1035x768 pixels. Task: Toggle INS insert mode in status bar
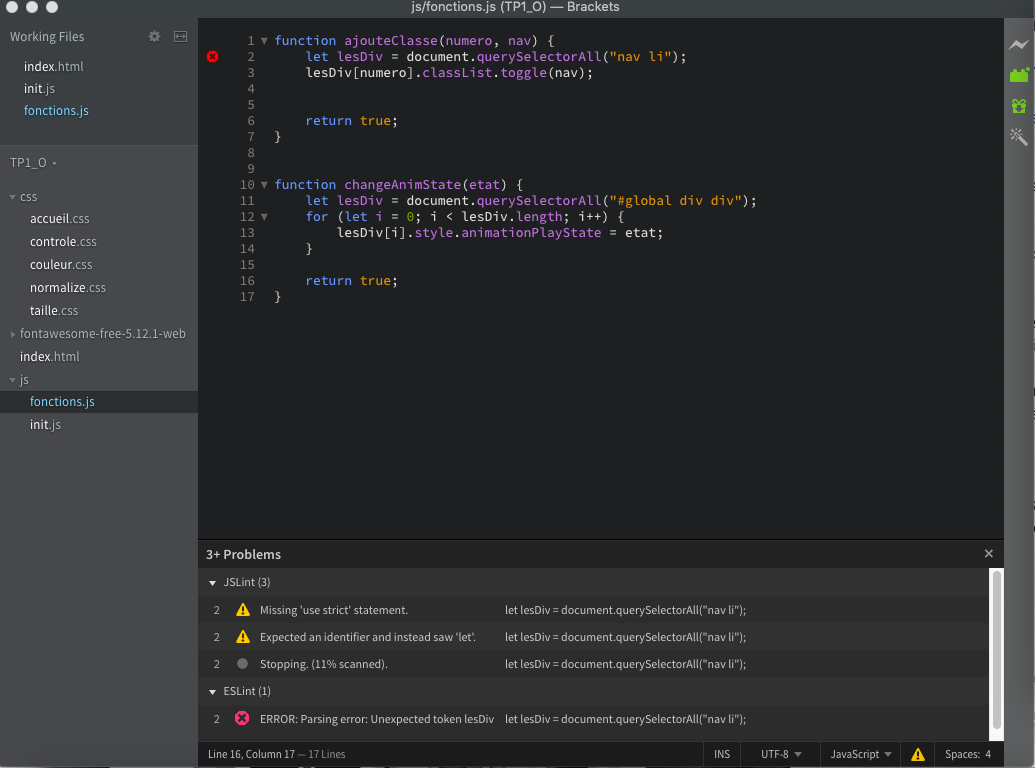[x=722, y=754]
